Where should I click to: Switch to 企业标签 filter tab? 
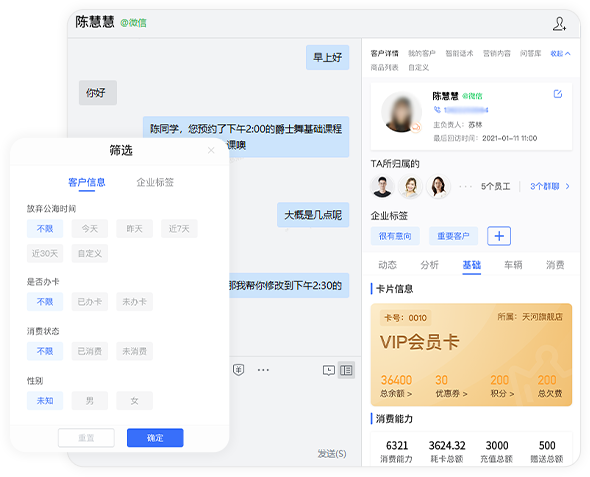tap(155, 182)
